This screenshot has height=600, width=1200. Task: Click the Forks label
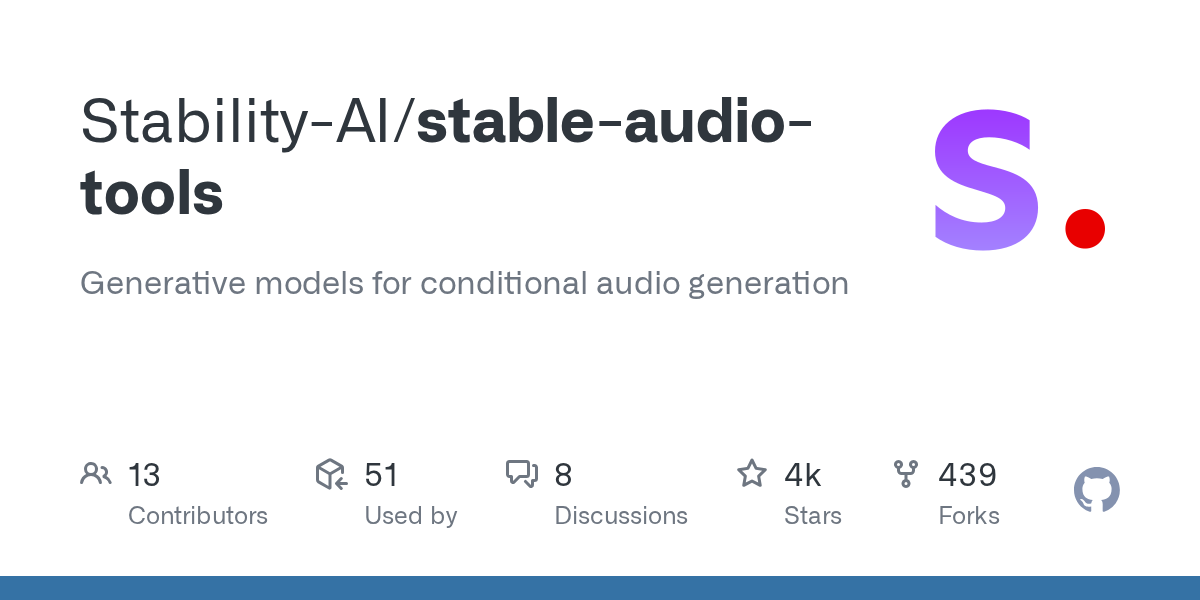click(969, 516)
